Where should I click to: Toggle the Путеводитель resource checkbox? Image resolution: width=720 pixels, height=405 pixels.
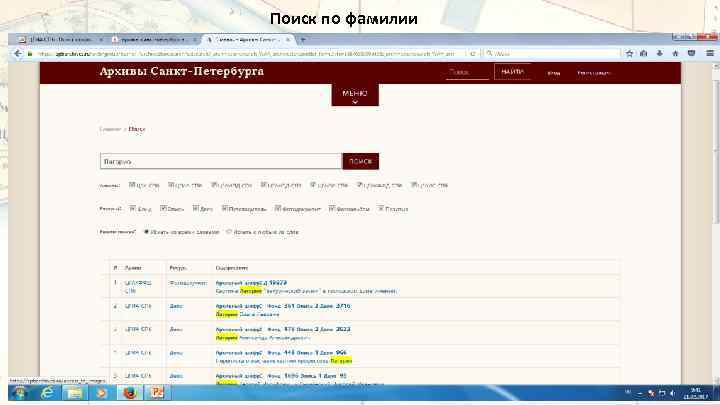coord(225,208)
